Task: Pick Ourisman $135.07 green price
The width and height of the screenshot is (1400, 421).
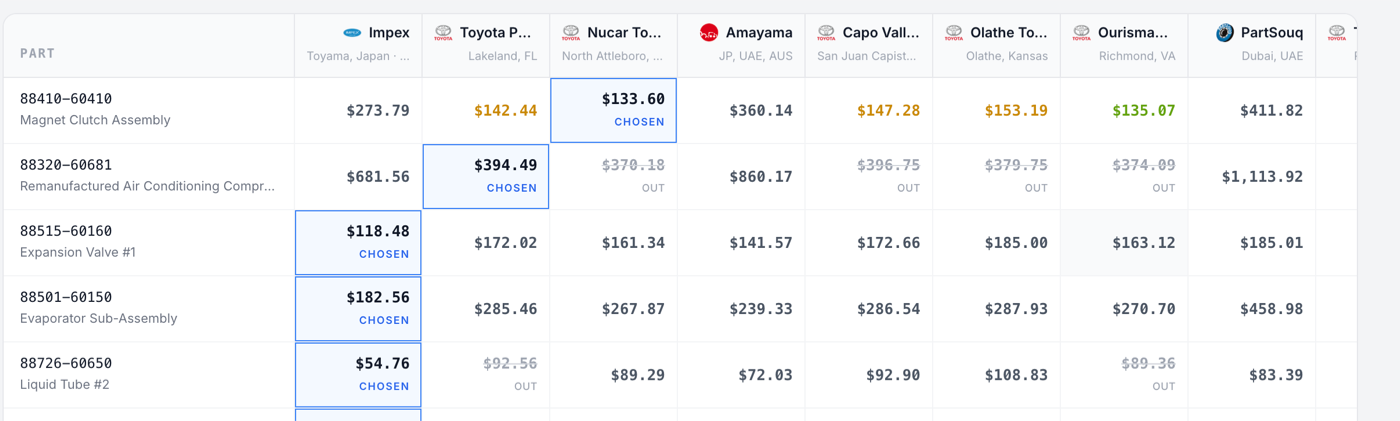Action: [x=1144, y=110]
